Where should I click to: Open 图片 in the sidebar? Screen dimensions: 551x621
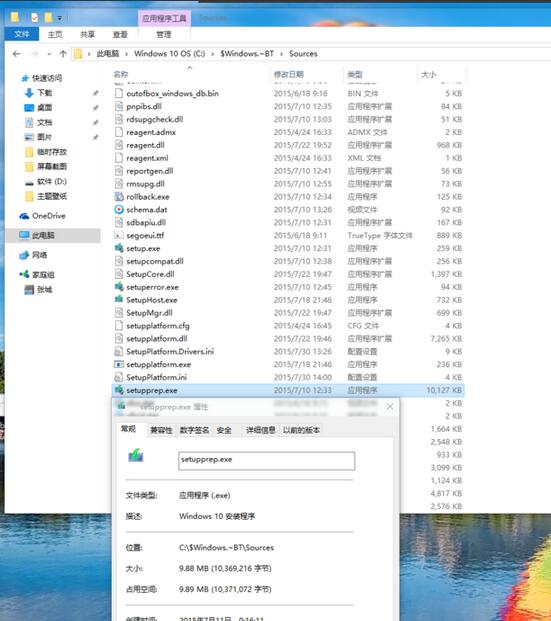point(44,137)
